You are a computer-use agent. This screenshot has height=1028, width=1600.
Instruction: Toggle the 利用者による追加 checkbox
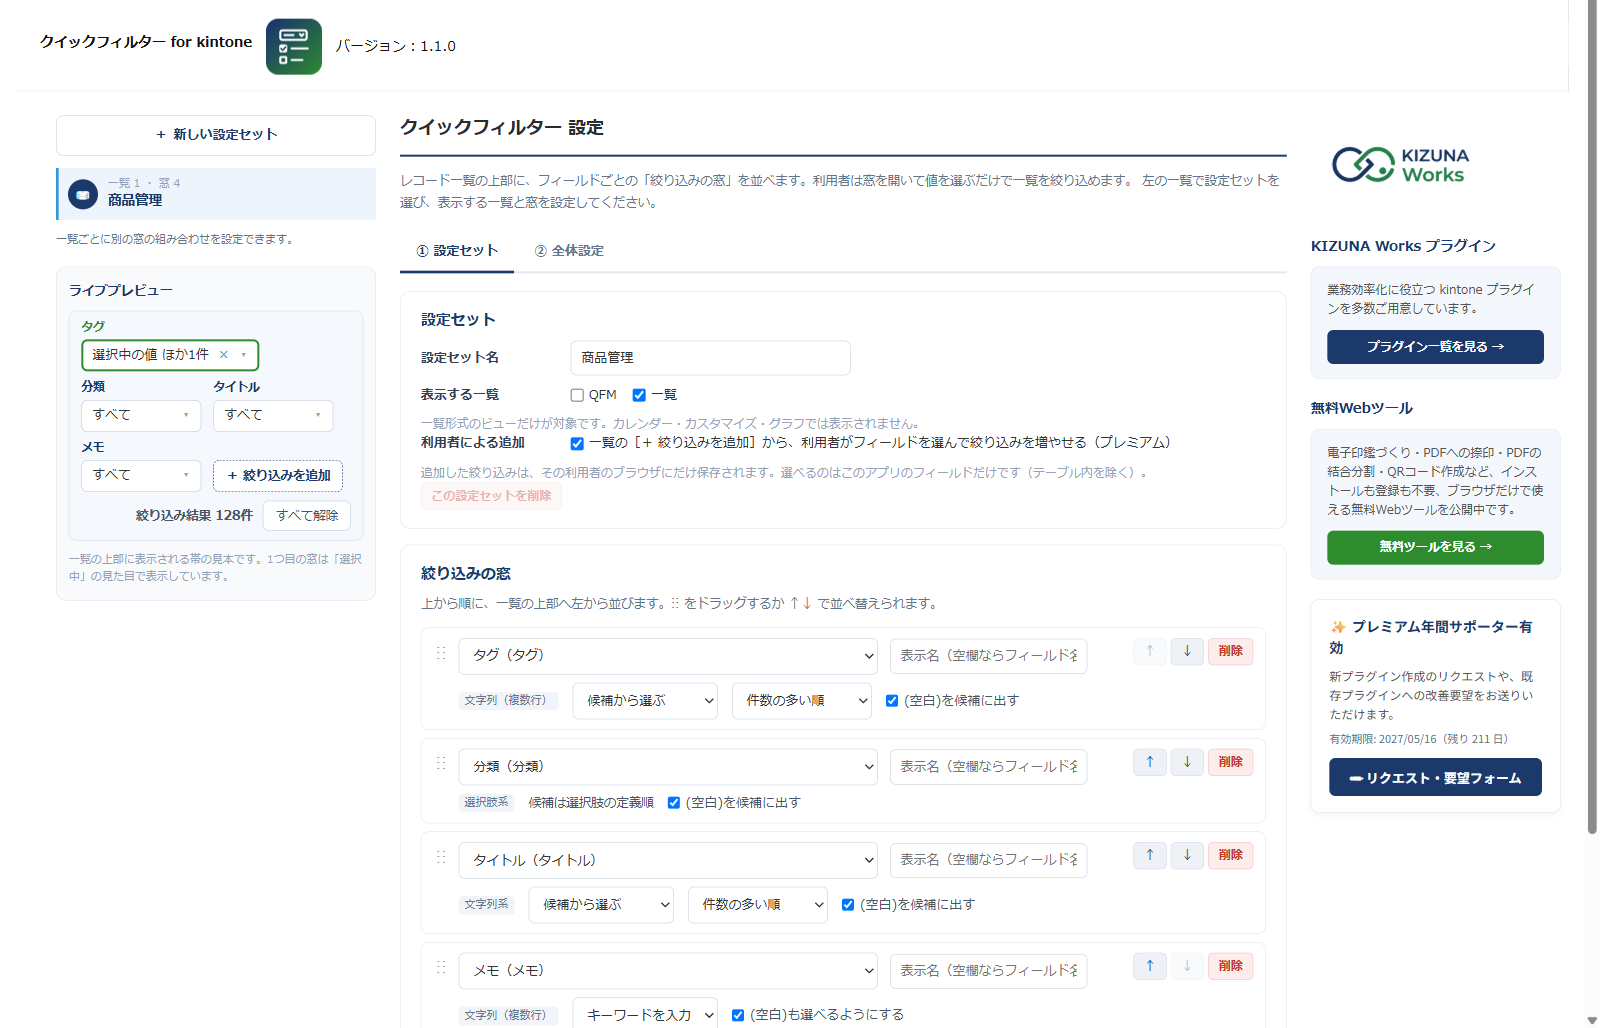point(577,443)
